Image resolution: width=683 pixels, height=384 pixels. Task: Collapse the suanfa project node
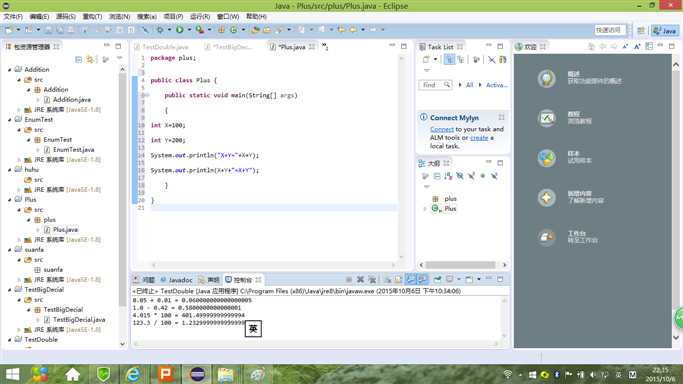[10, 249]
